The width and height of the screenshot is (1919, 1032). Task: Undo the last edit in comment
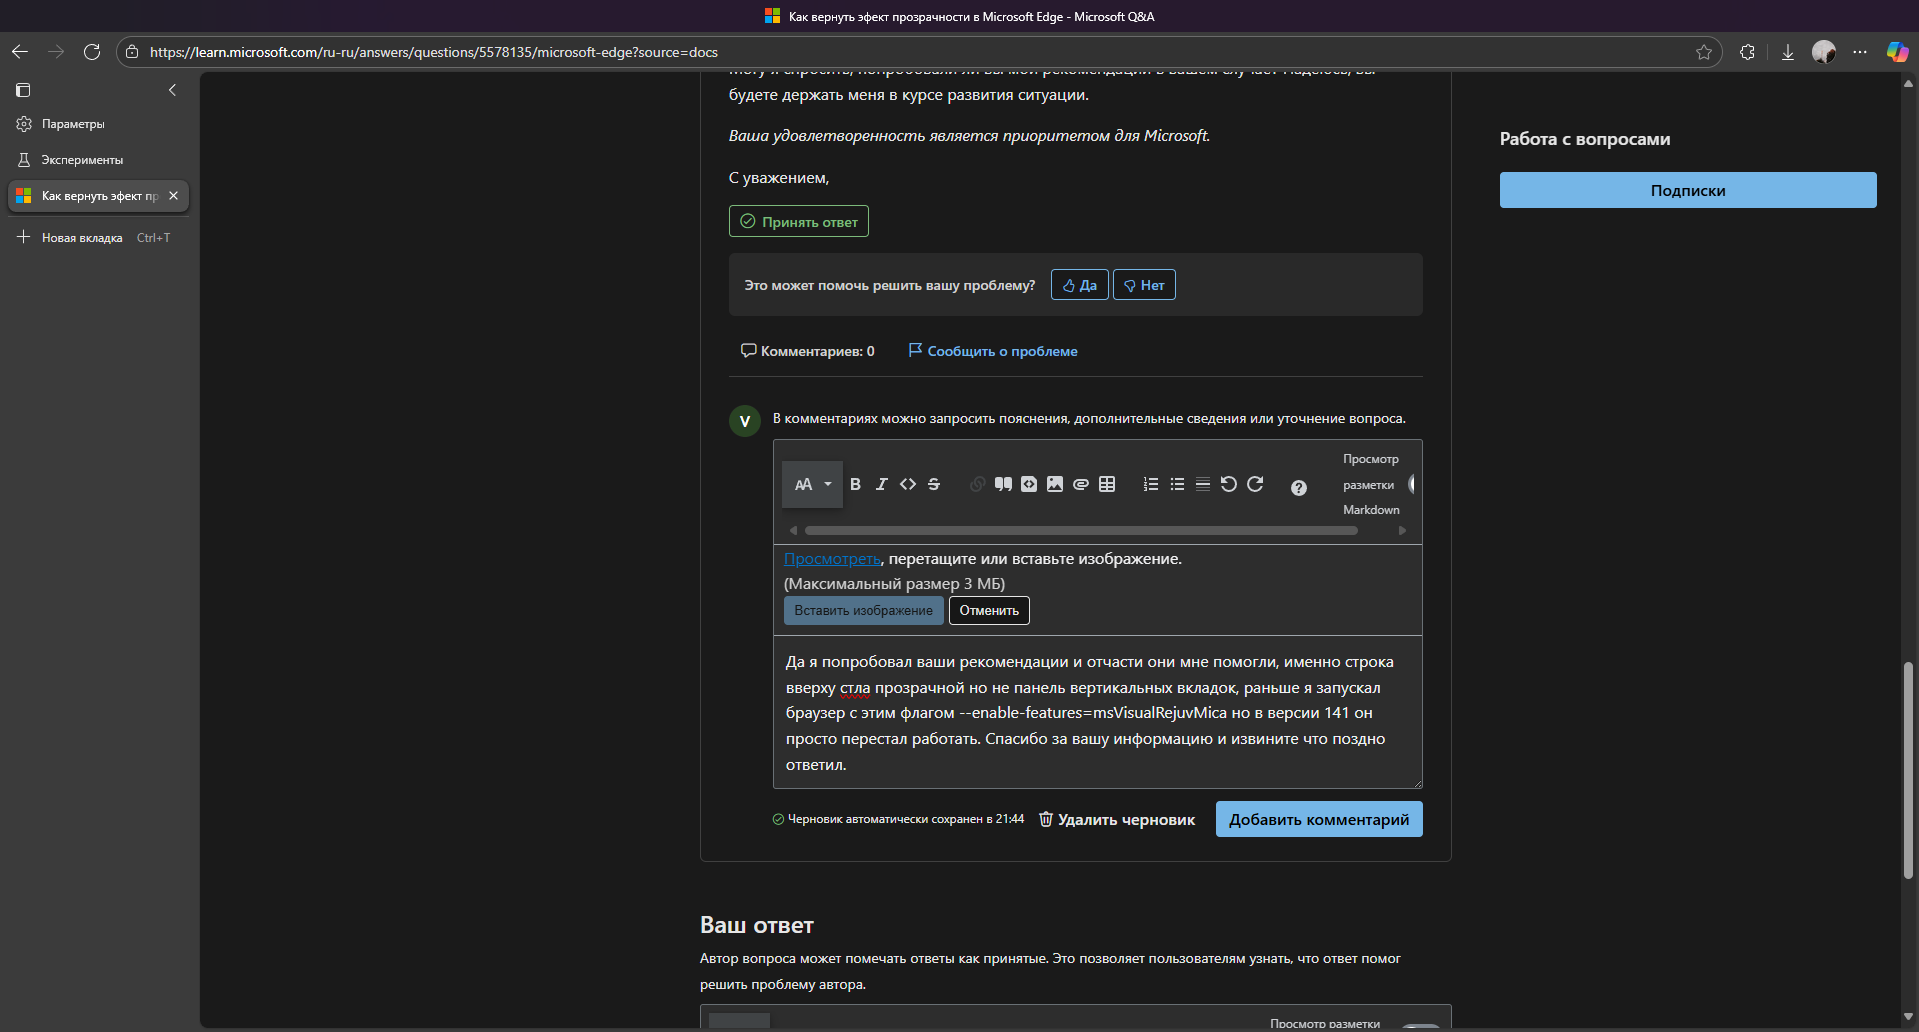pyautogui.click(x=1229, y=485)
